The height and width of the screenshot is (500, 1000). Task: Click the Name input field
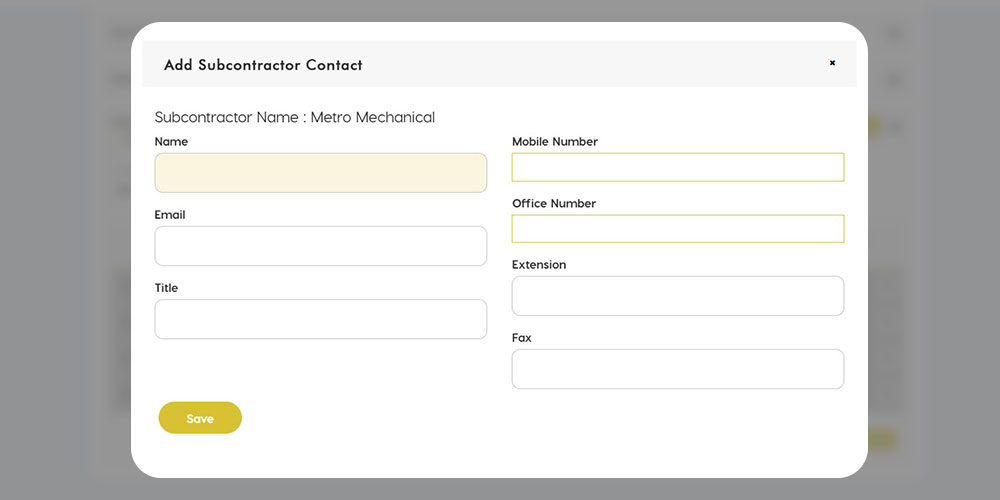click(321, 173)
